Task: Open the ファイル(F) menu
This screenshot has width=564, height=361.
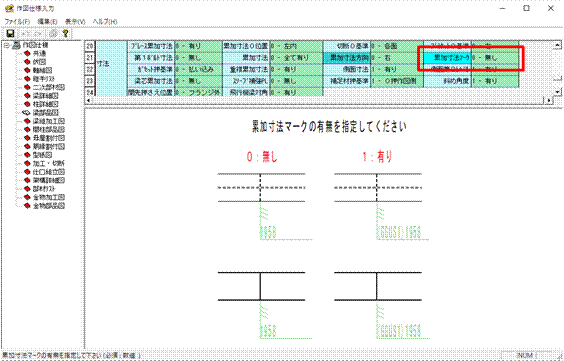Action: (x=17, y=22)
